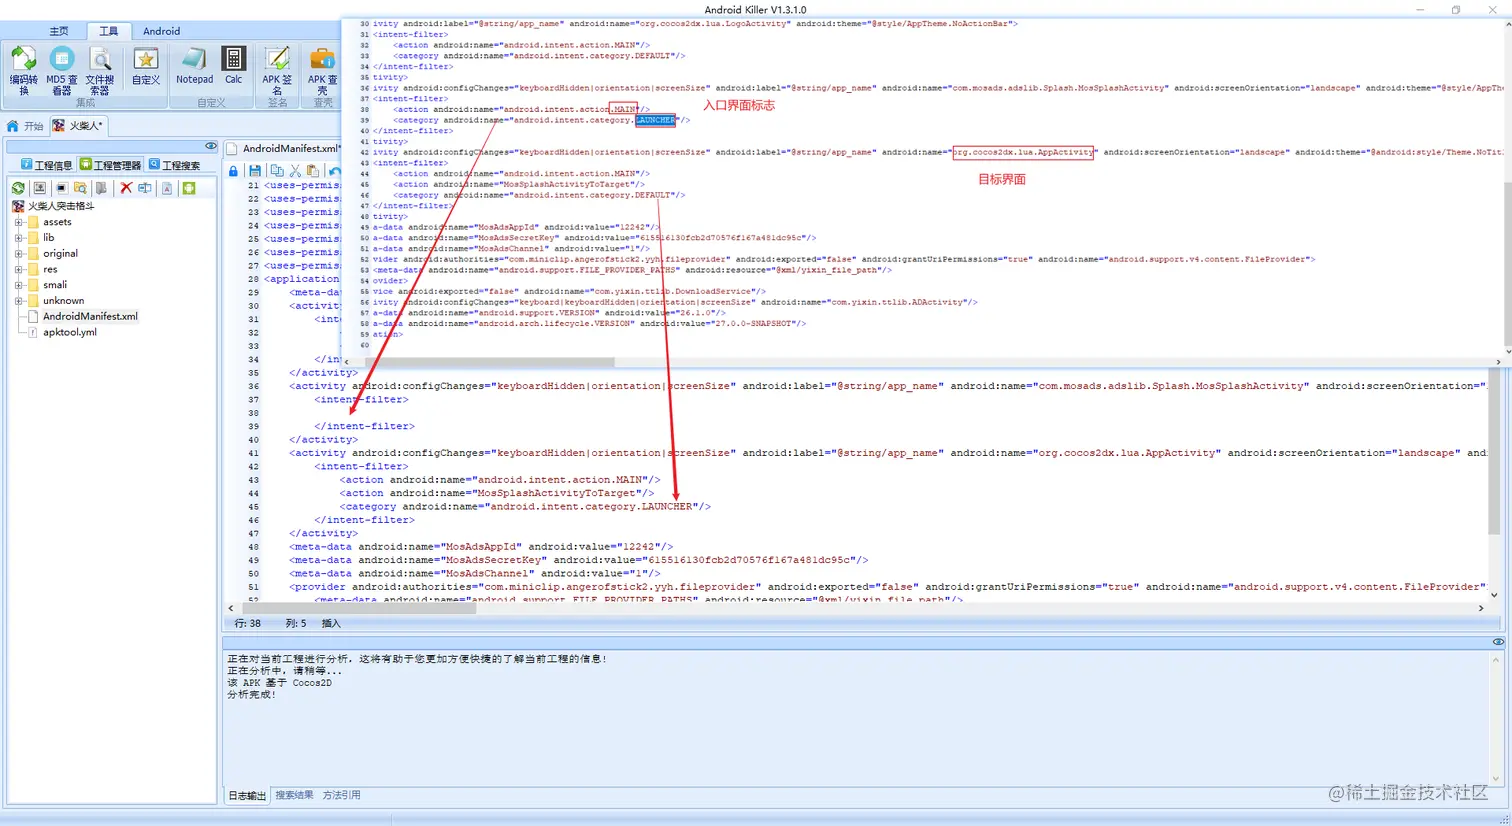Expand the res folder
Screen dimensions: 1512x826
[19, 269]
